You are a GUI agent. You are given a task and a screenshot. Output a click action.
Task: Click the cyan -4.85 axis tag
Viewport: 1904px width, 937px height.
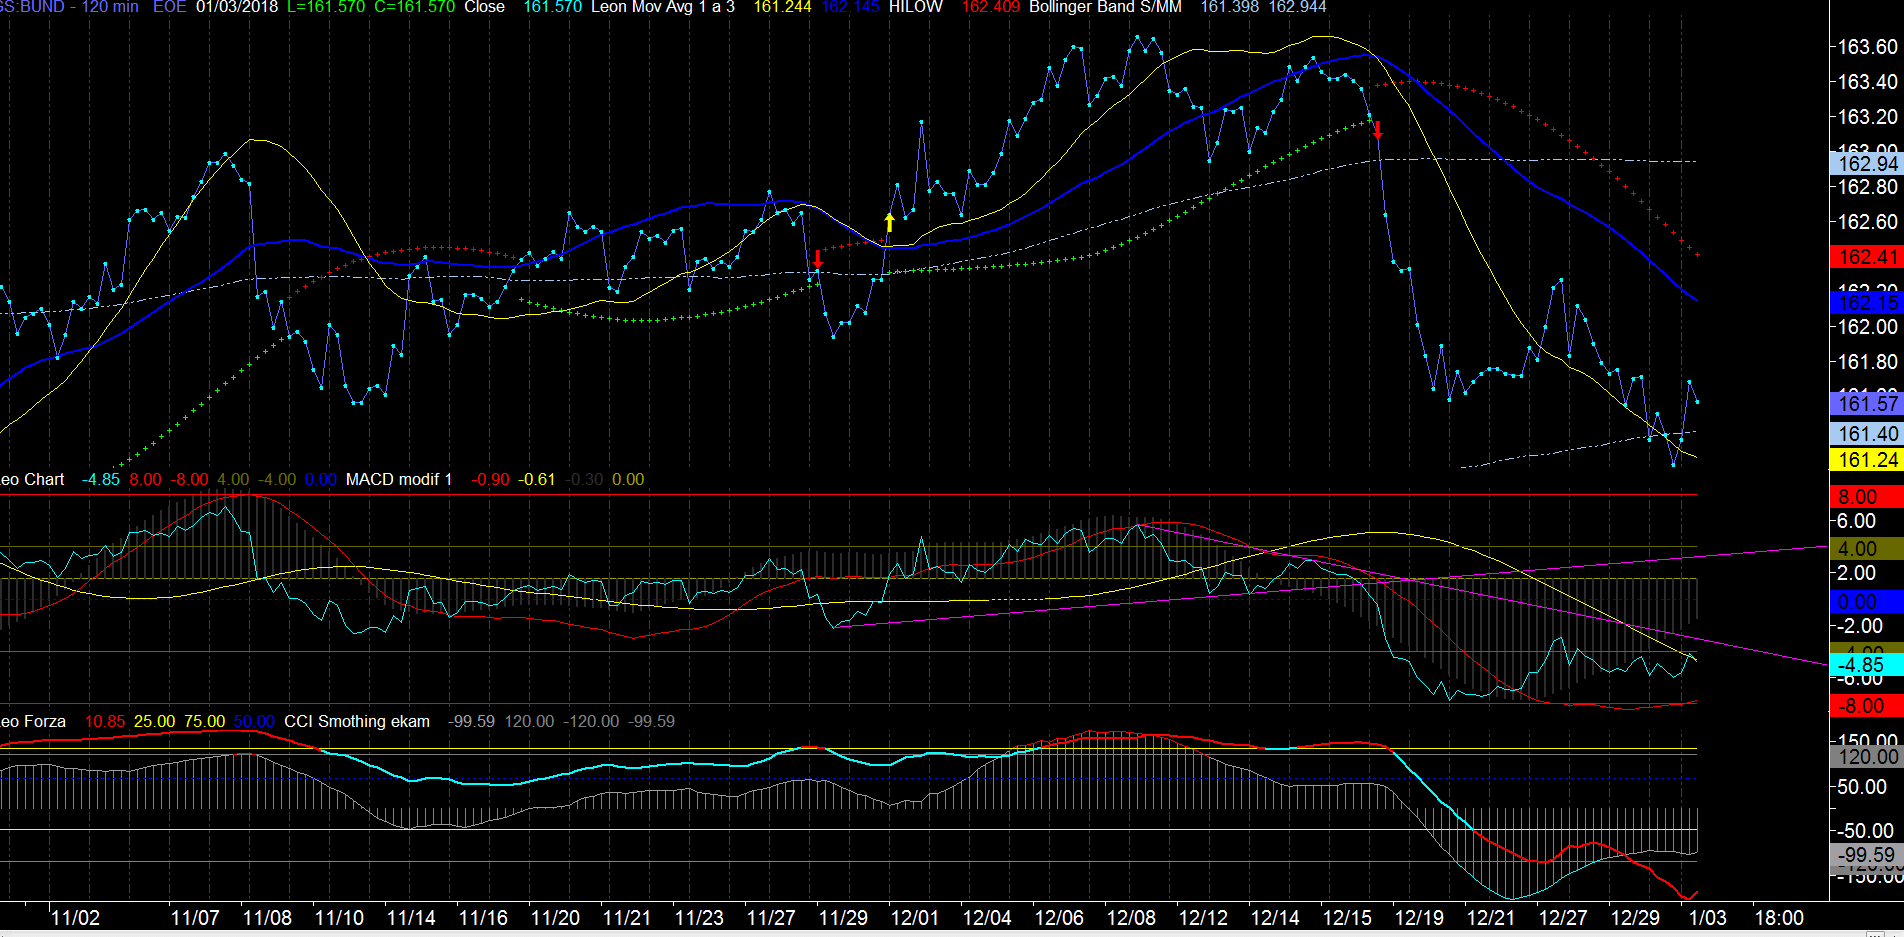tap(1867, 665)
